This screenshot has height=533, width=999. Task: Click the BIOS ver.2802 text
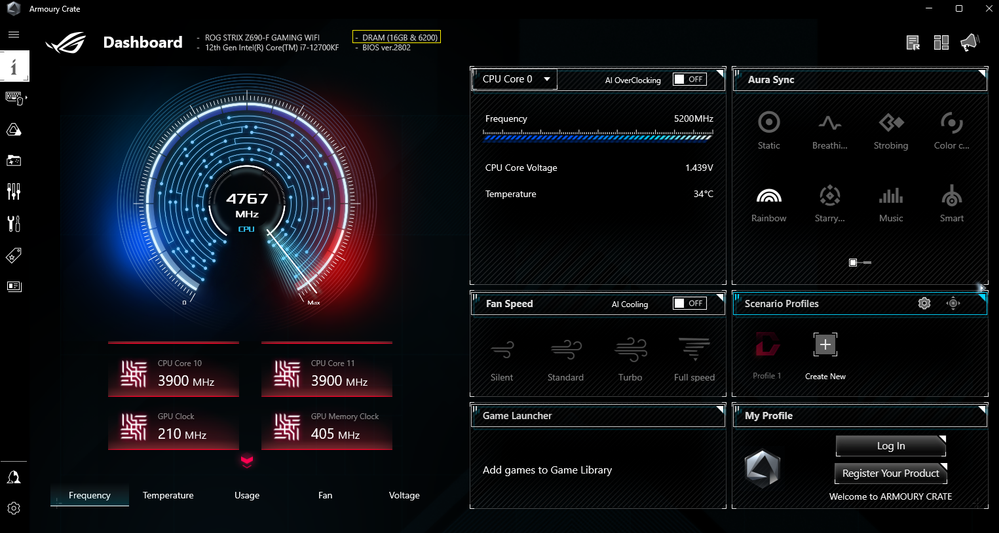coord(387,48)
